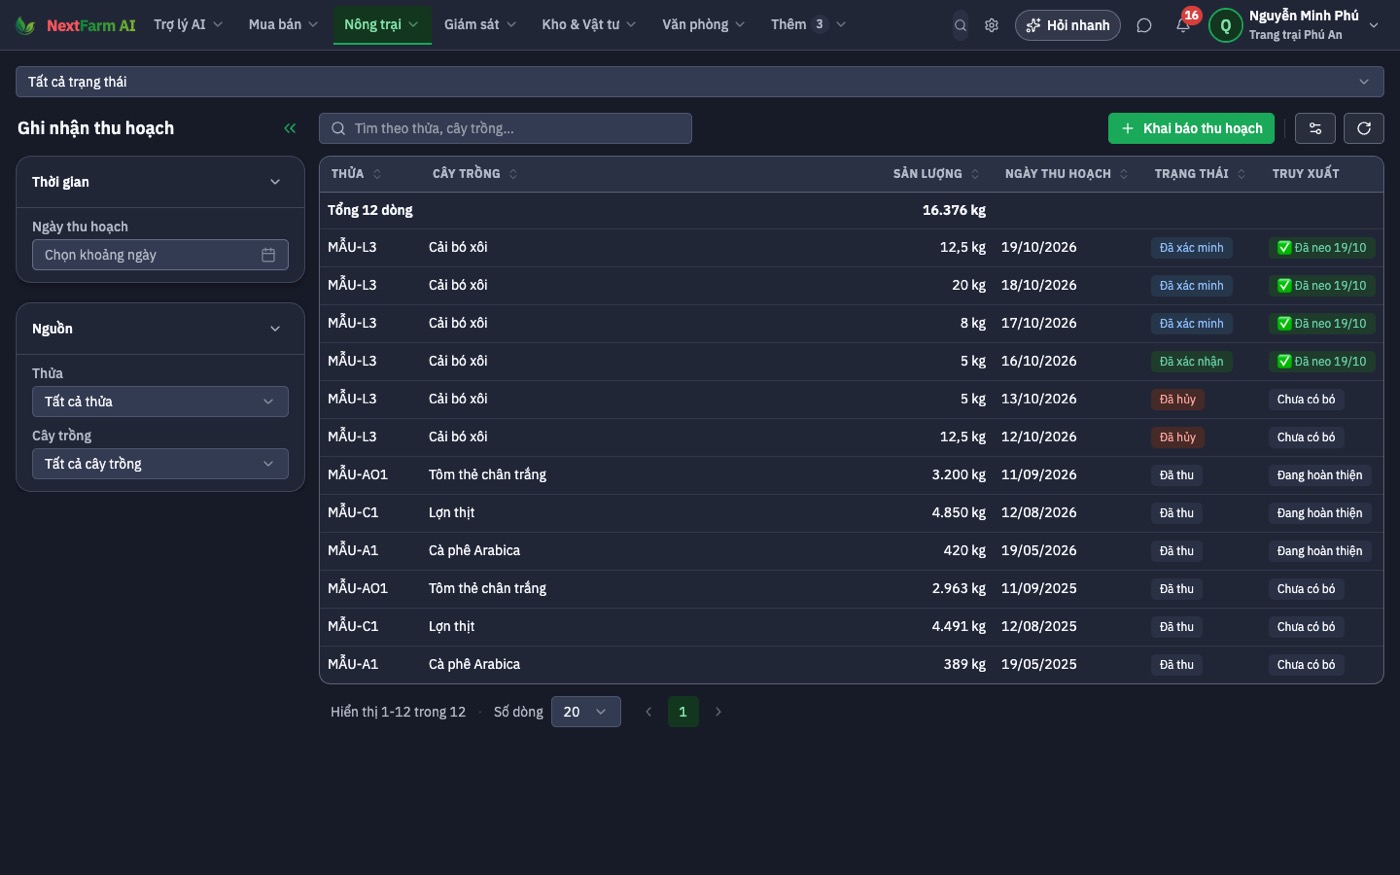Click the user avatar circle Q

point(1225,25)
